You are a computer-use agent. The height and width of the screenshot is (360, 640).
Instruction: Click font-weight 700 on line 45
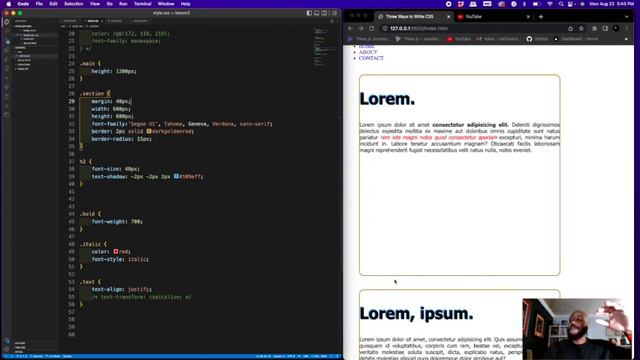[x=117, y=222]
